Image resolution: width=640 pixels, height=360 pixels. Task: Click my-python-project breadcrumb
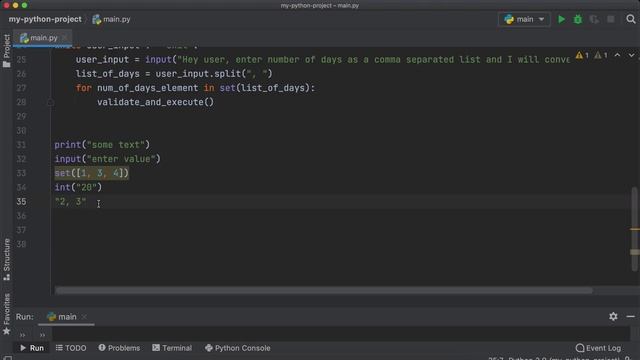pos(45,19)
